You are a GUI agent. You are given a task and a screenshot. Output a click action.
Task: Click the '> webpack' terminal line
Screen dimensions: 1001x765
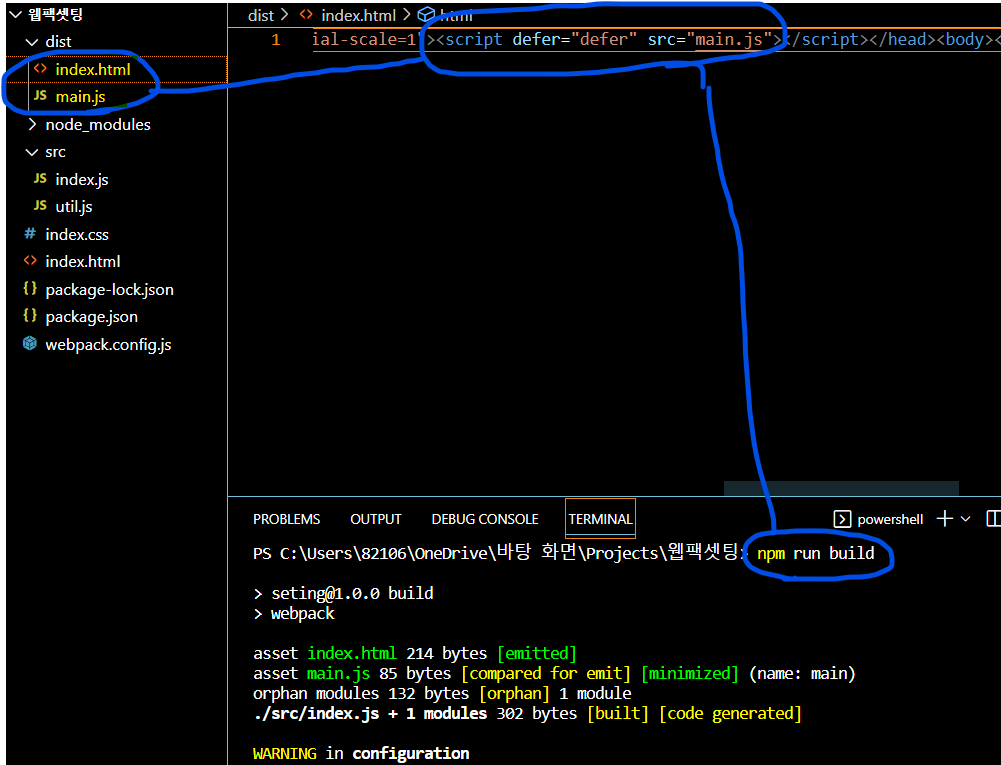pyautogui.click(x=294, y=614)
